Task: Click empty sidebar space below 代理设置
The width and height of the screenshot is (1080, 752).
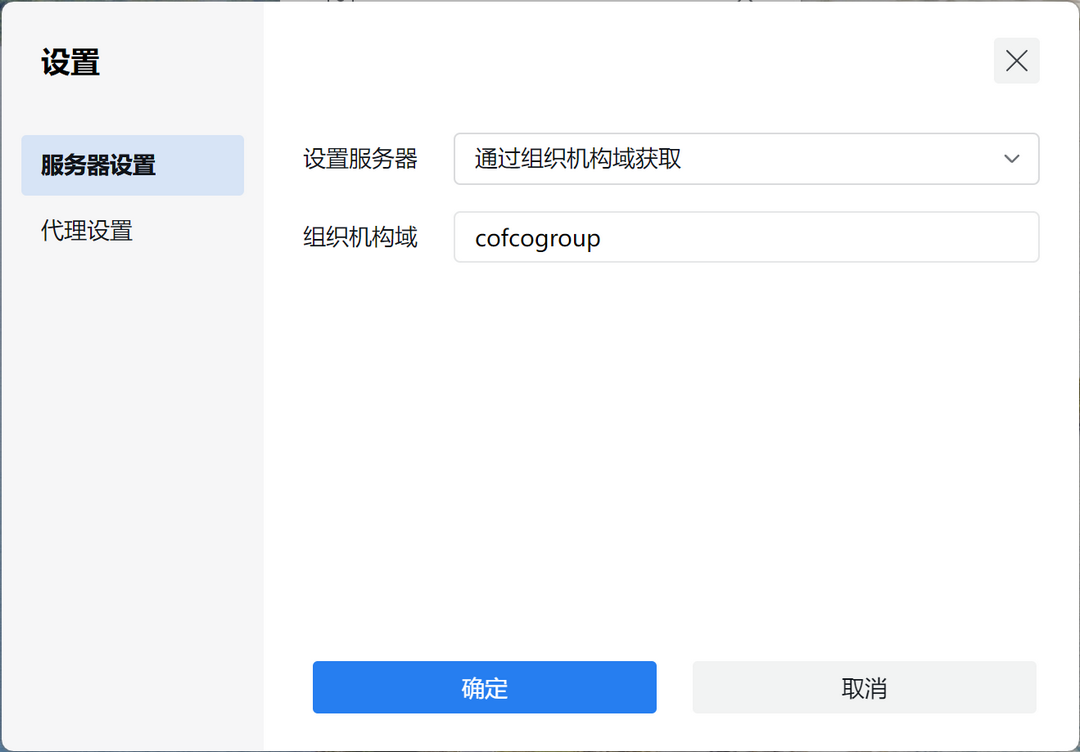Action: (x=130, y=450)
